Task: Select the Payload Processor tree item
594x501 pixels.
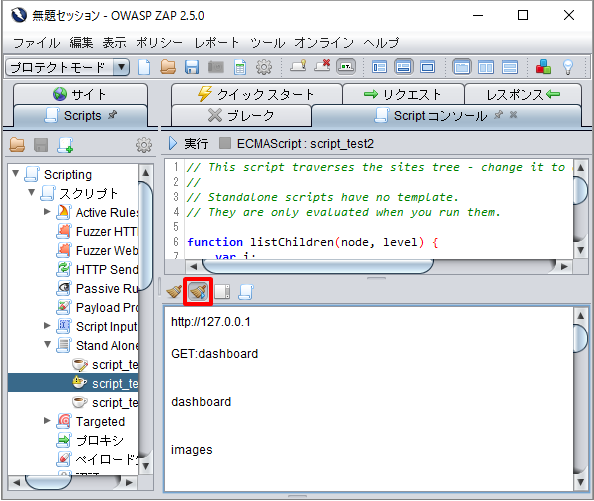Action: tap(97, 307)
